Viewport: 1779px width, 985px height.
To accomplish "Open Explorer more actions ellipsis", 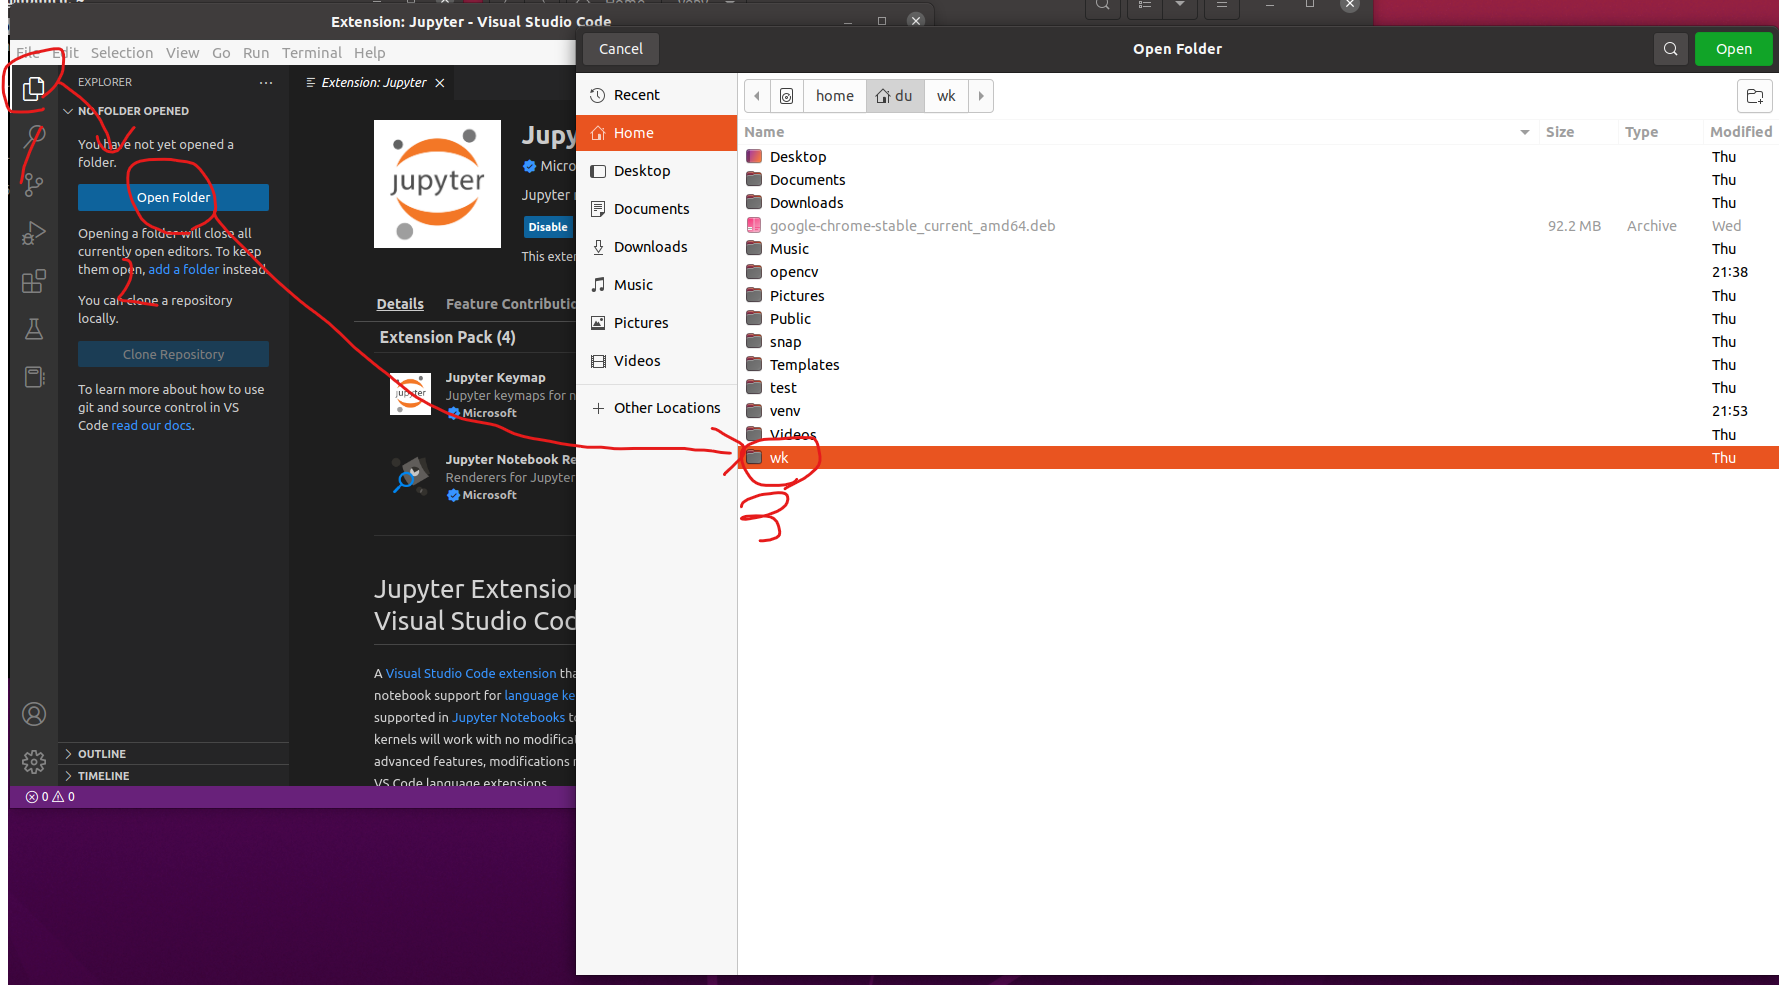I will 266,82.
